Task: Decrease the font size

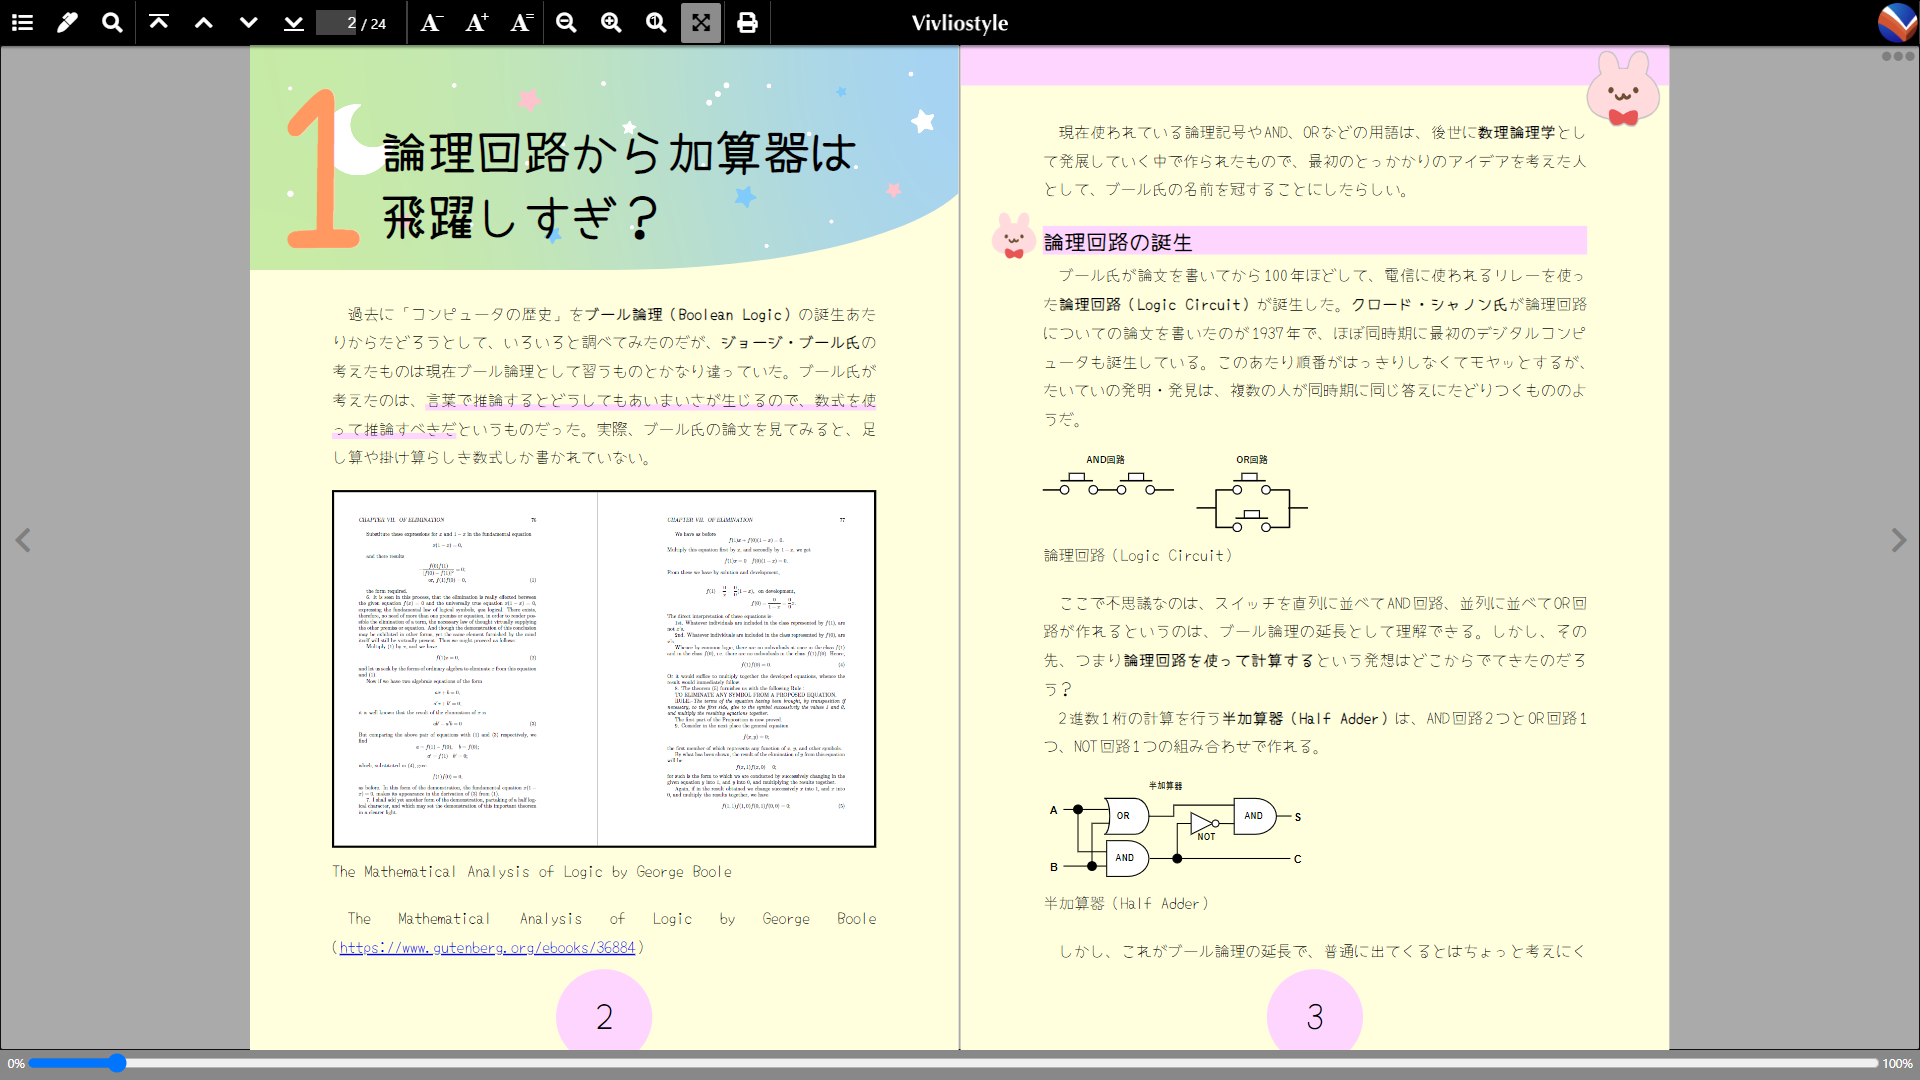Action: click(x=430, y=22)
